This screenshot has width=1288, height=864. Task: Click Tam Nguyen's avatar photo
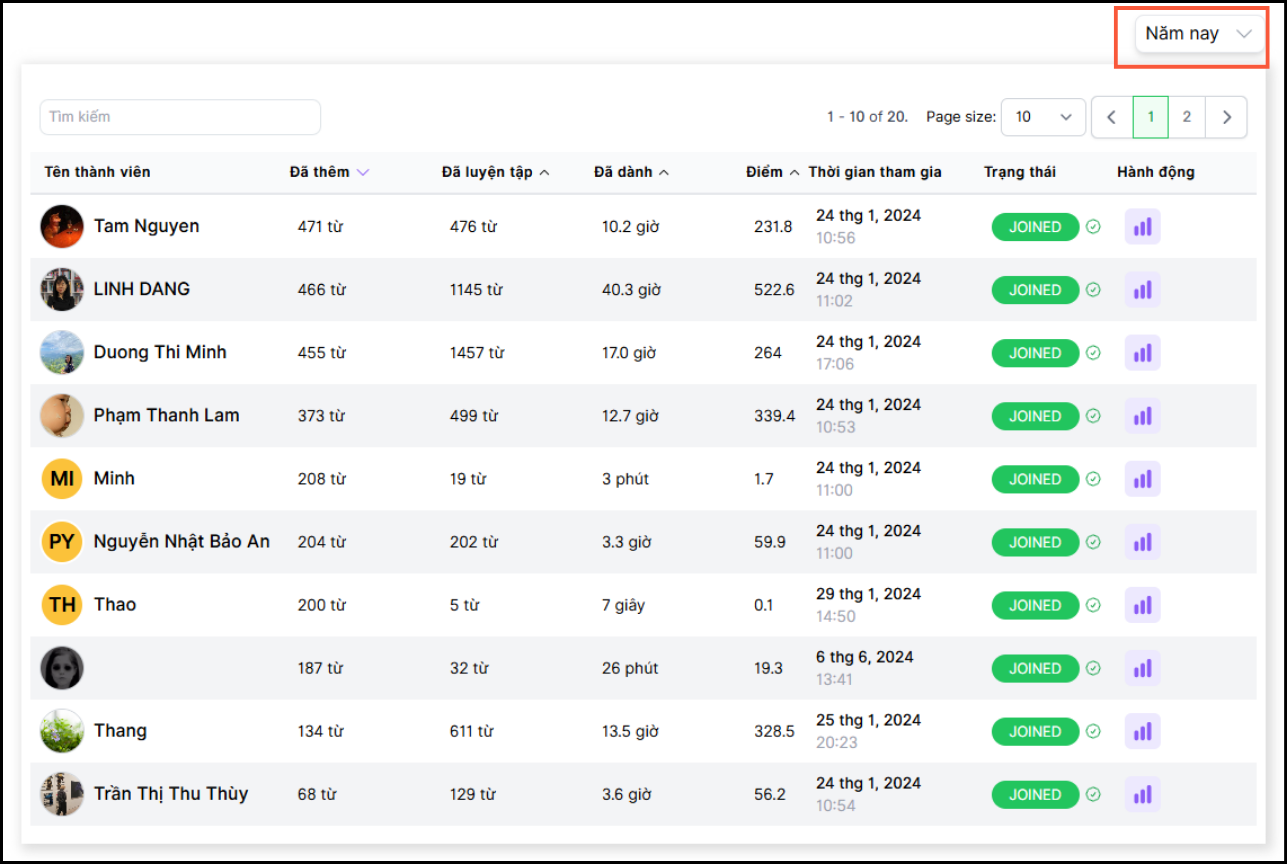coord(62,226)
